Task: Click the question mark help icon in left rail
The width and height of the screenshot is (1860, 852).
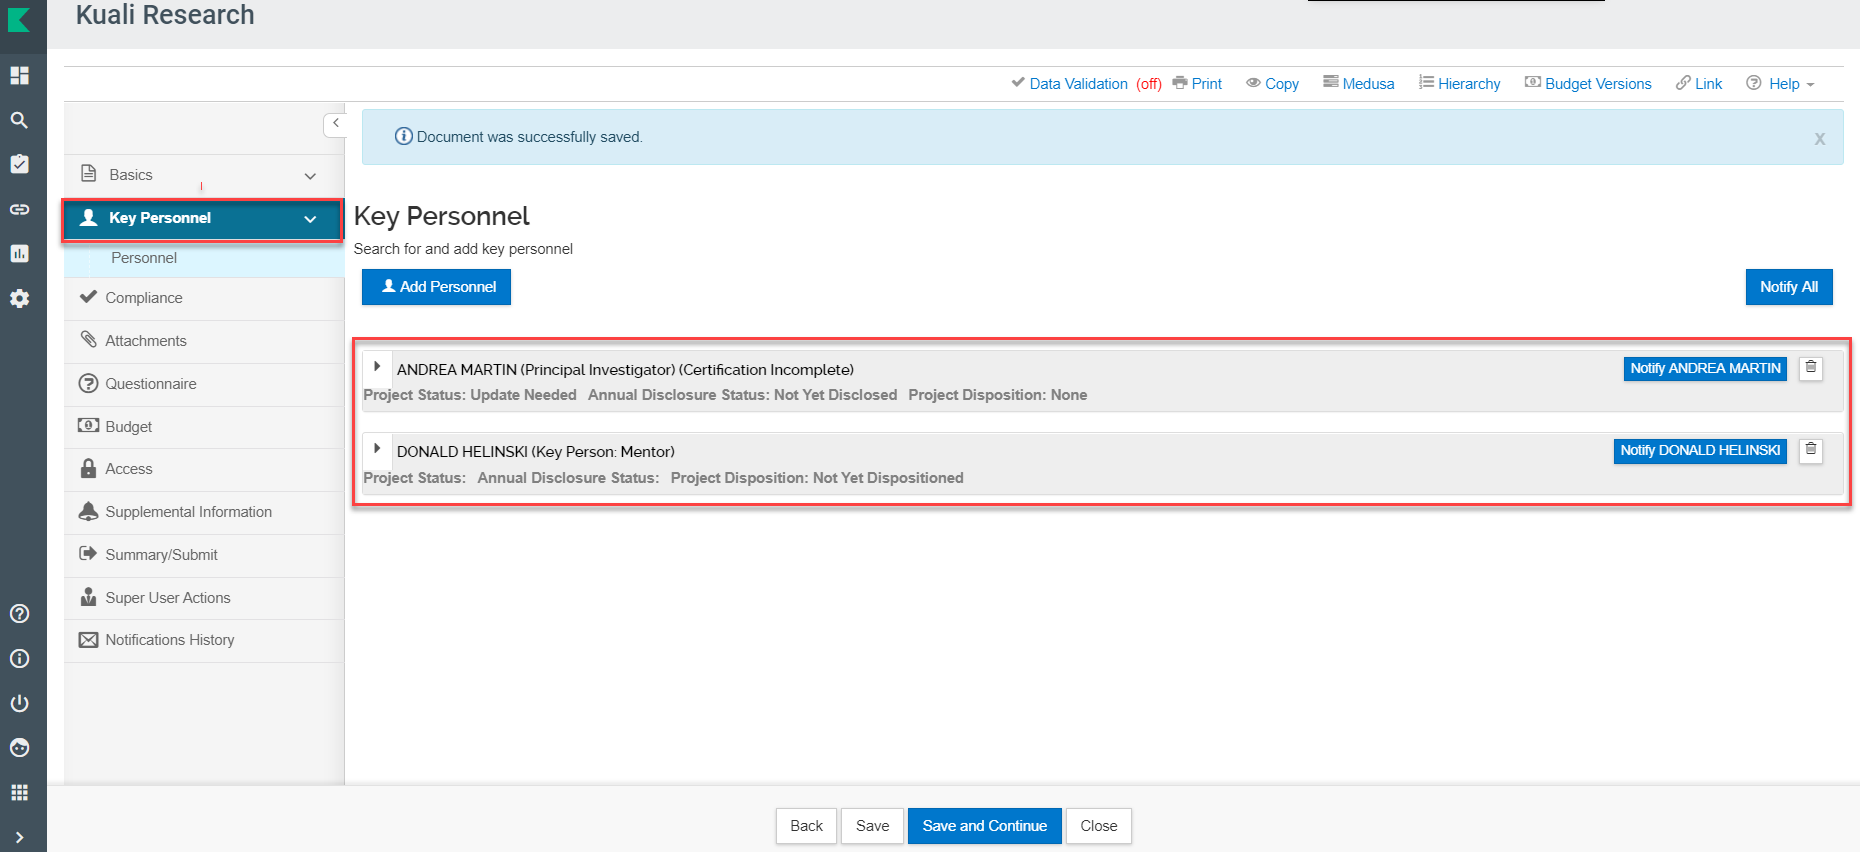Action: [x=19, y=614]
